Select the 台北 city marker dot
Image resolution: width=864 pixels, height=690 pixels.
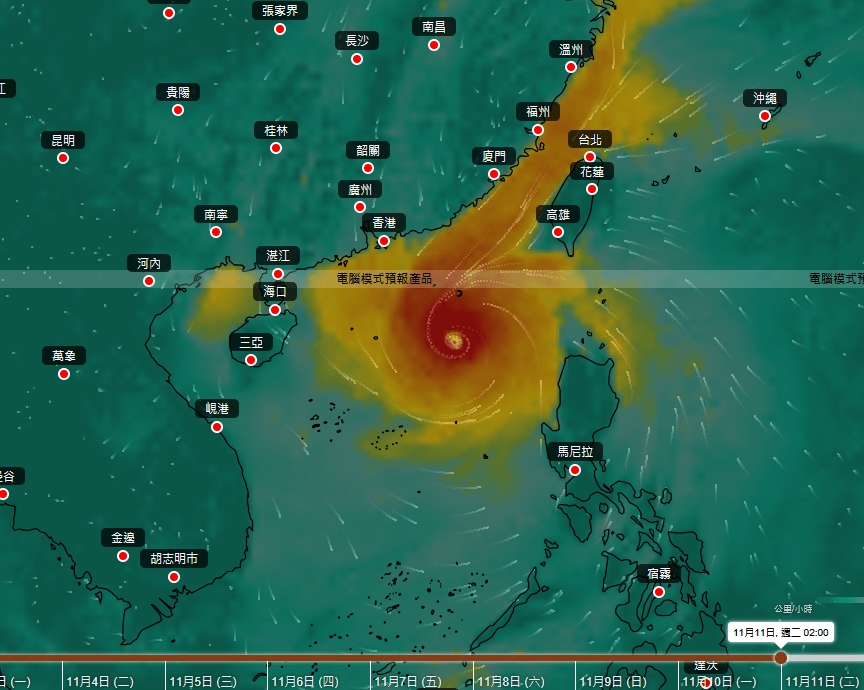coord(590,157)
